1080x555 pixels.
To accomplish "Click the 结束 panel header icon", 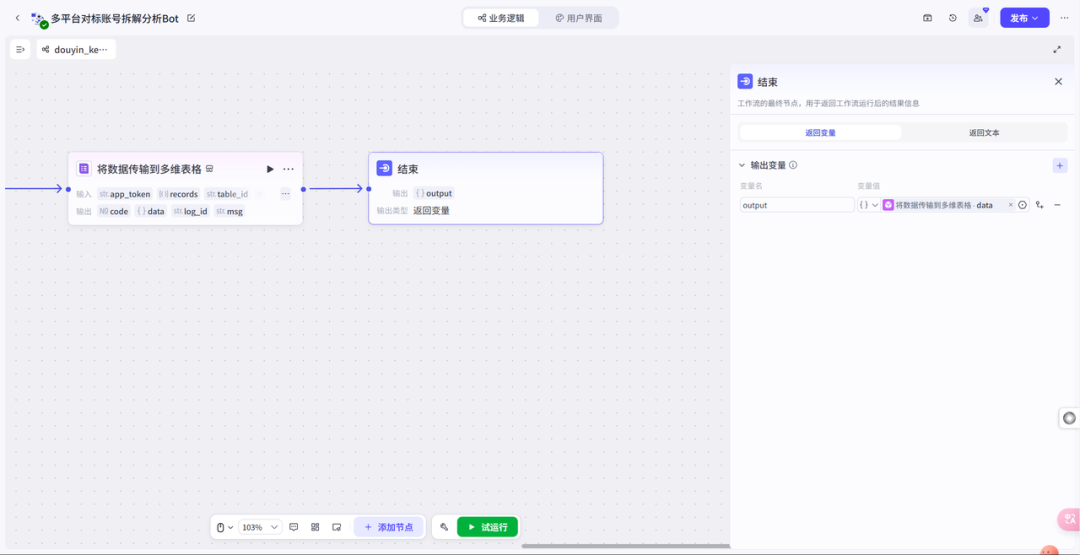I will (745, 81).
